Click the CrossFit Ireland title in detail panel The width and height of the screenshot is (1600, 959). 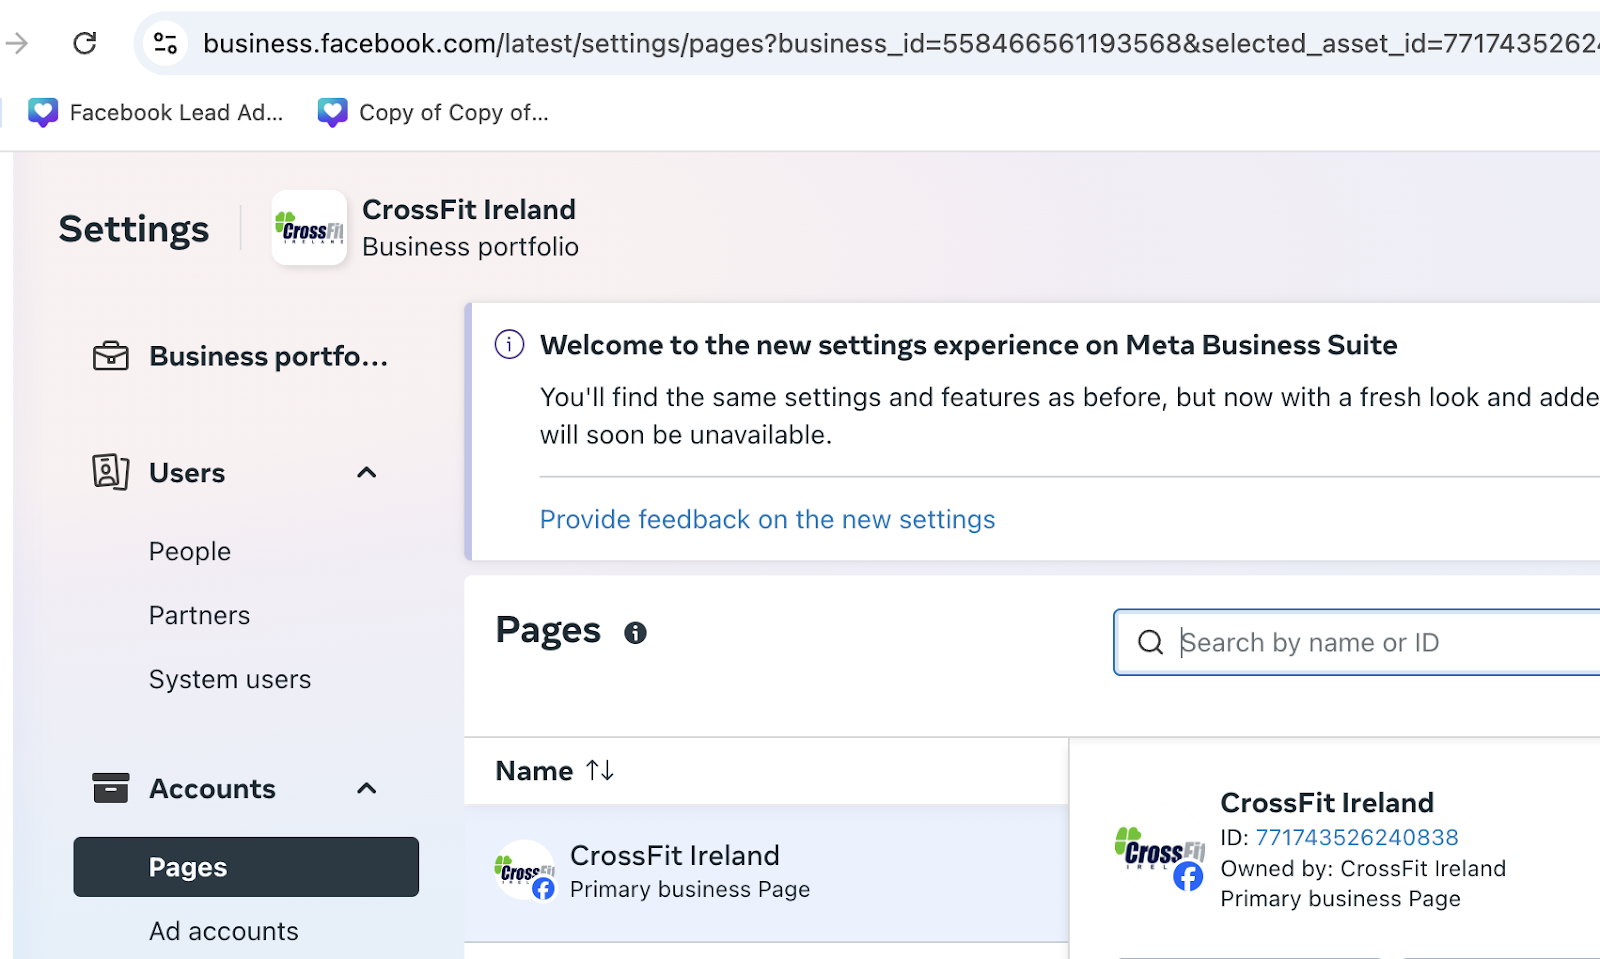(1327, 803)
